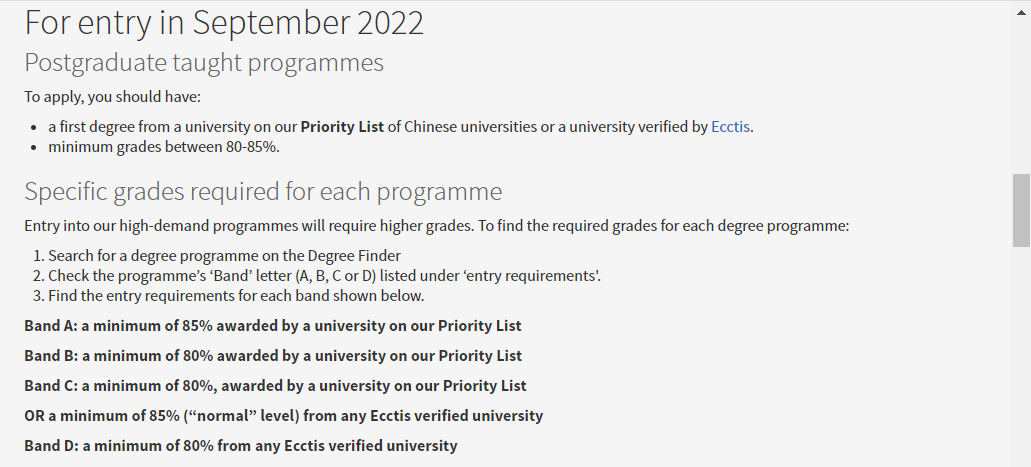Click step 2 about the programme's Band letter

coord(324,276)
